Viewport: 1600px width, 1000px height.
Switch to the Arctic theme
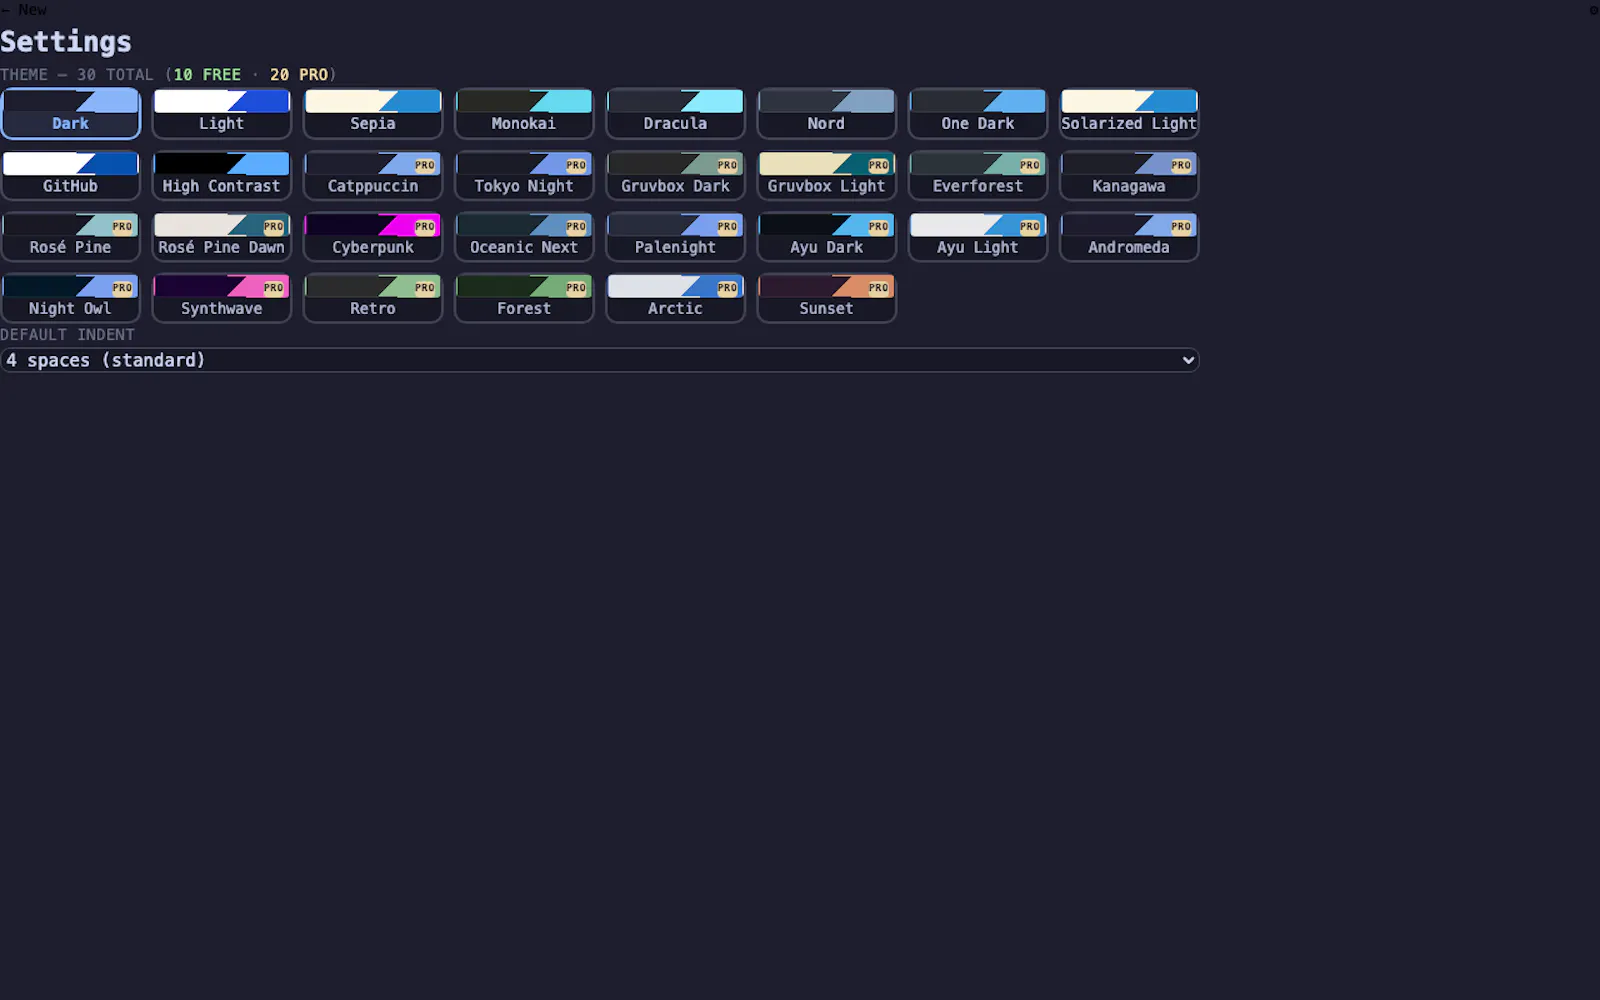pos(675,298)
